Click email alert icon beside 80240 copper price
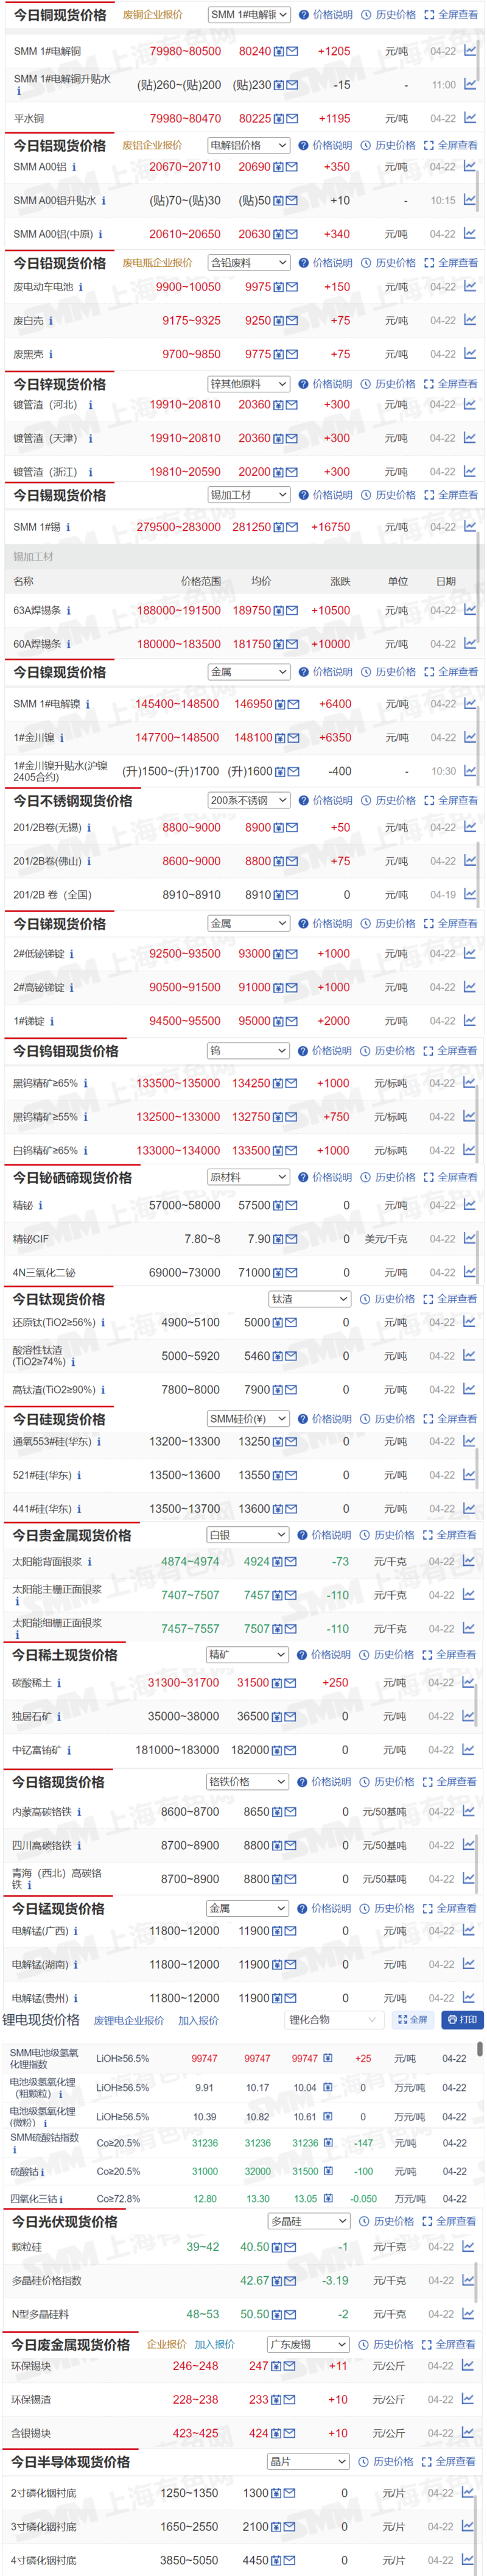The image size is (487, 2576). tap(292, 51)
